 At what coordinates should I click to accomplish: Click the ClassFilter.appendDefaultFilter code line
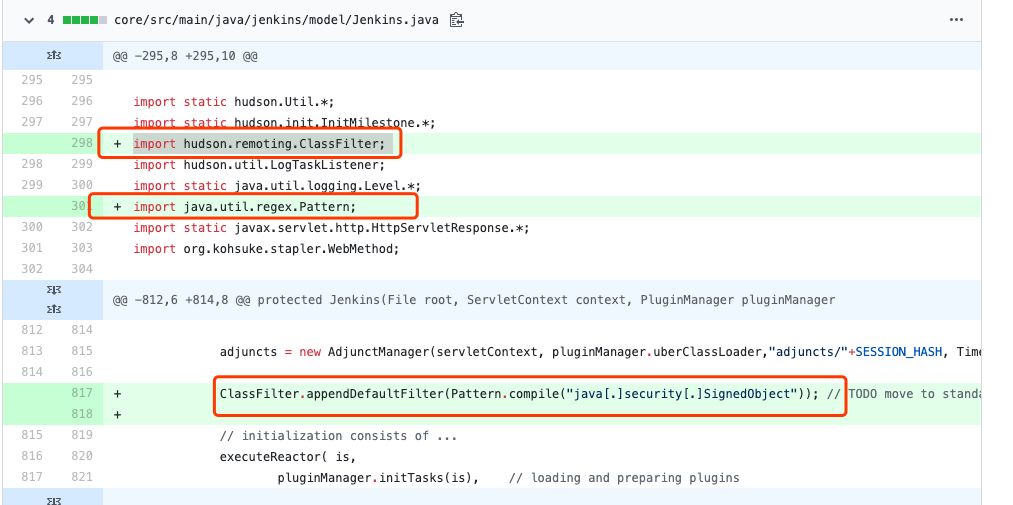519,393
